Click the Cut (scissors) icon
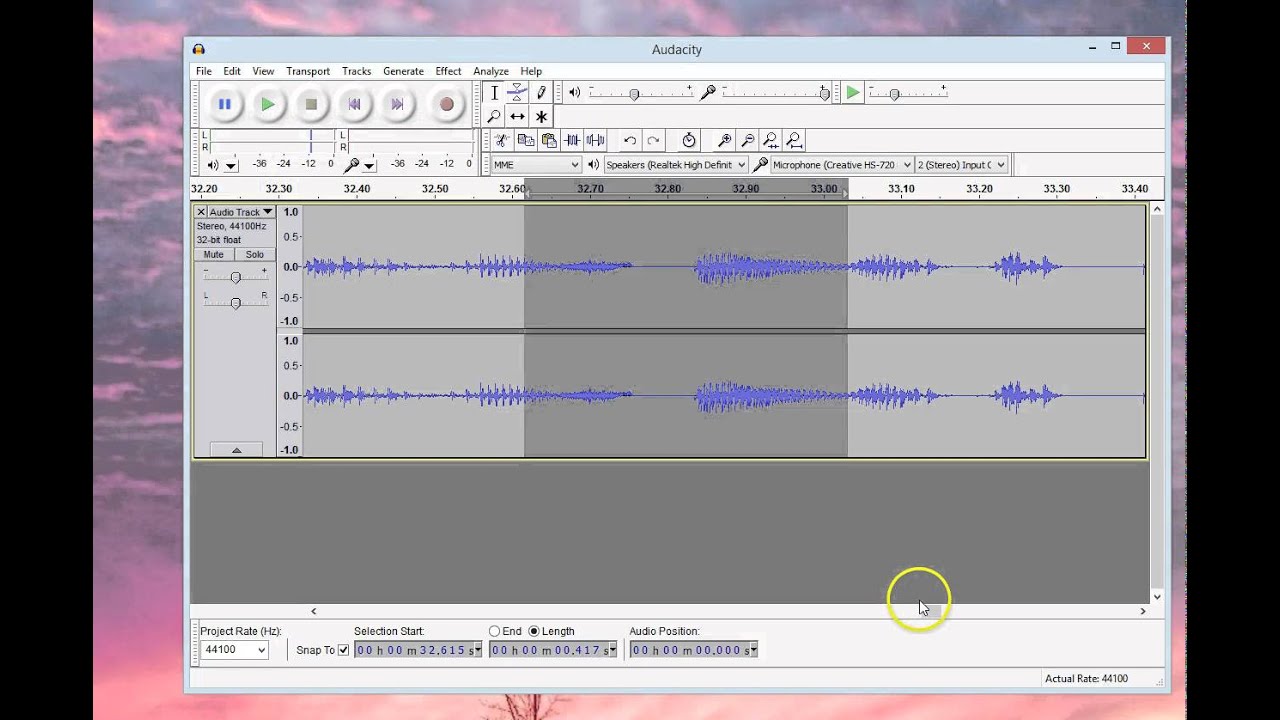This screenshot has width=1280, height=720. [502, 140]
